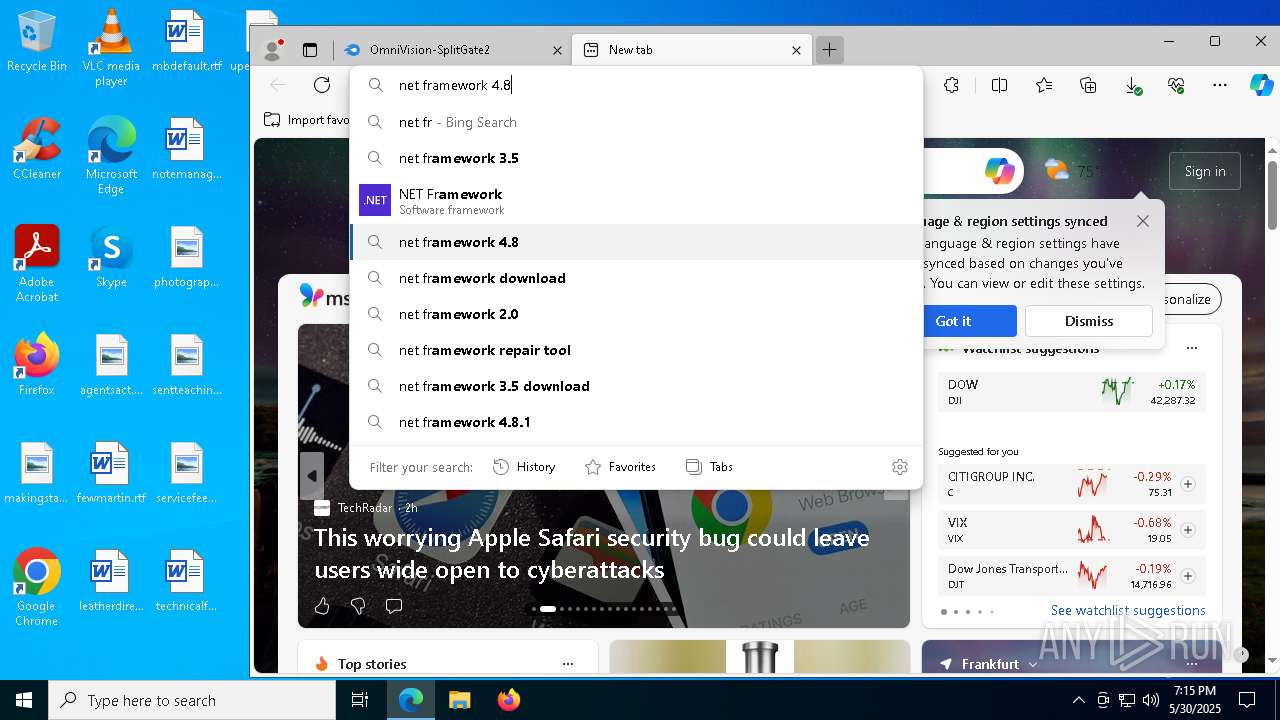Show hidden system tray icons
Viewport: 1280px width, 720px height.
(x=1078, y=700)
